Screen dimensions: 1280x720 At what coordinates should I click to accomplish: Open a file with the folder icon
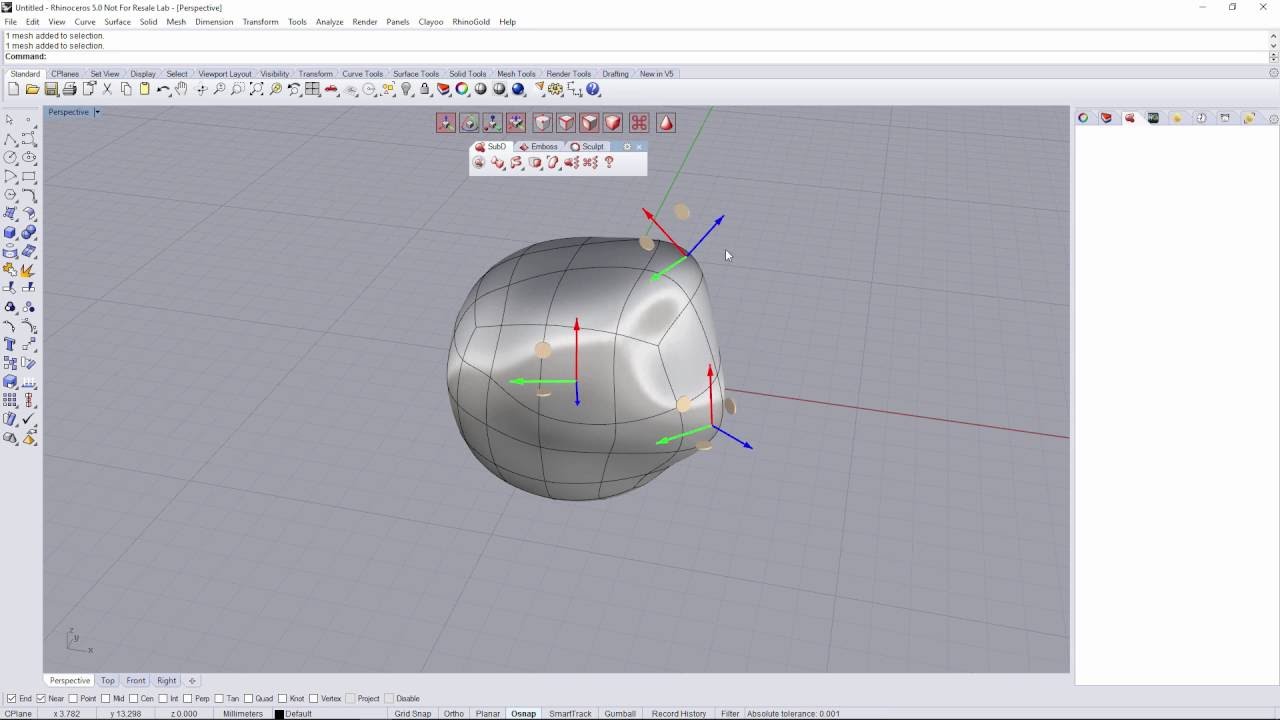[x=32, y=90]
